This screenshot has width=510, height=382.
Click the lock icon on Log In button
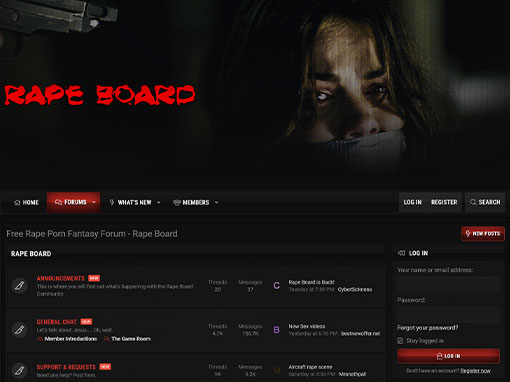[439, 356]
